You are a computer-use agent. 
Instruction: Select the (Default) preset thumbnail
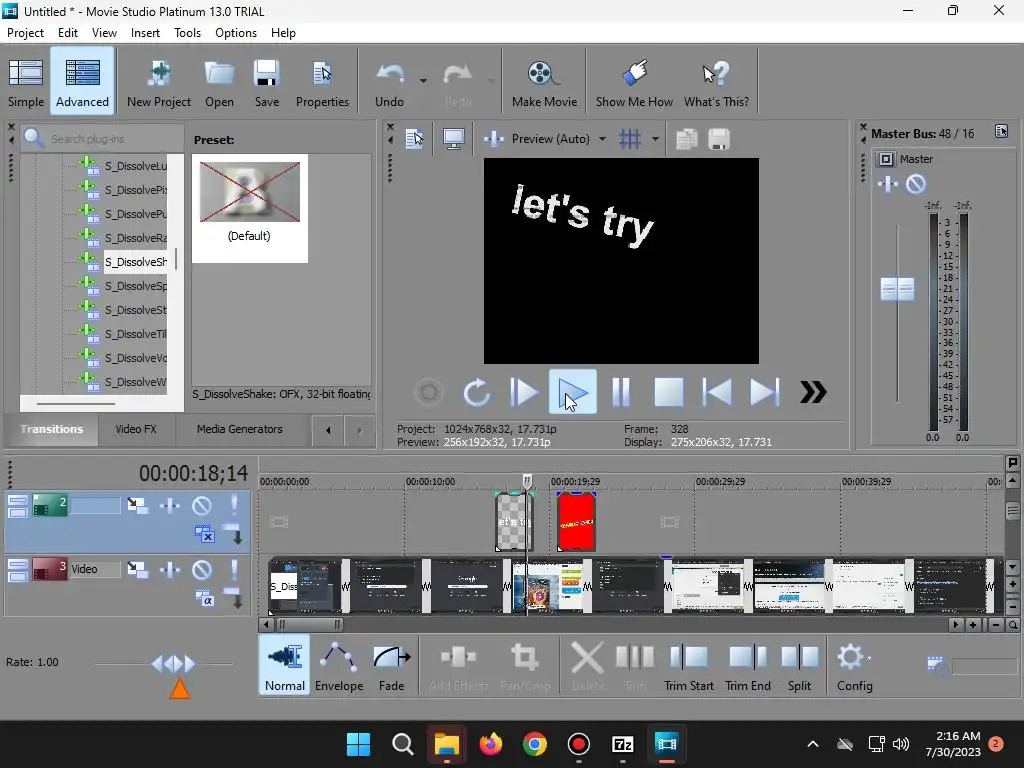point(249,208)
